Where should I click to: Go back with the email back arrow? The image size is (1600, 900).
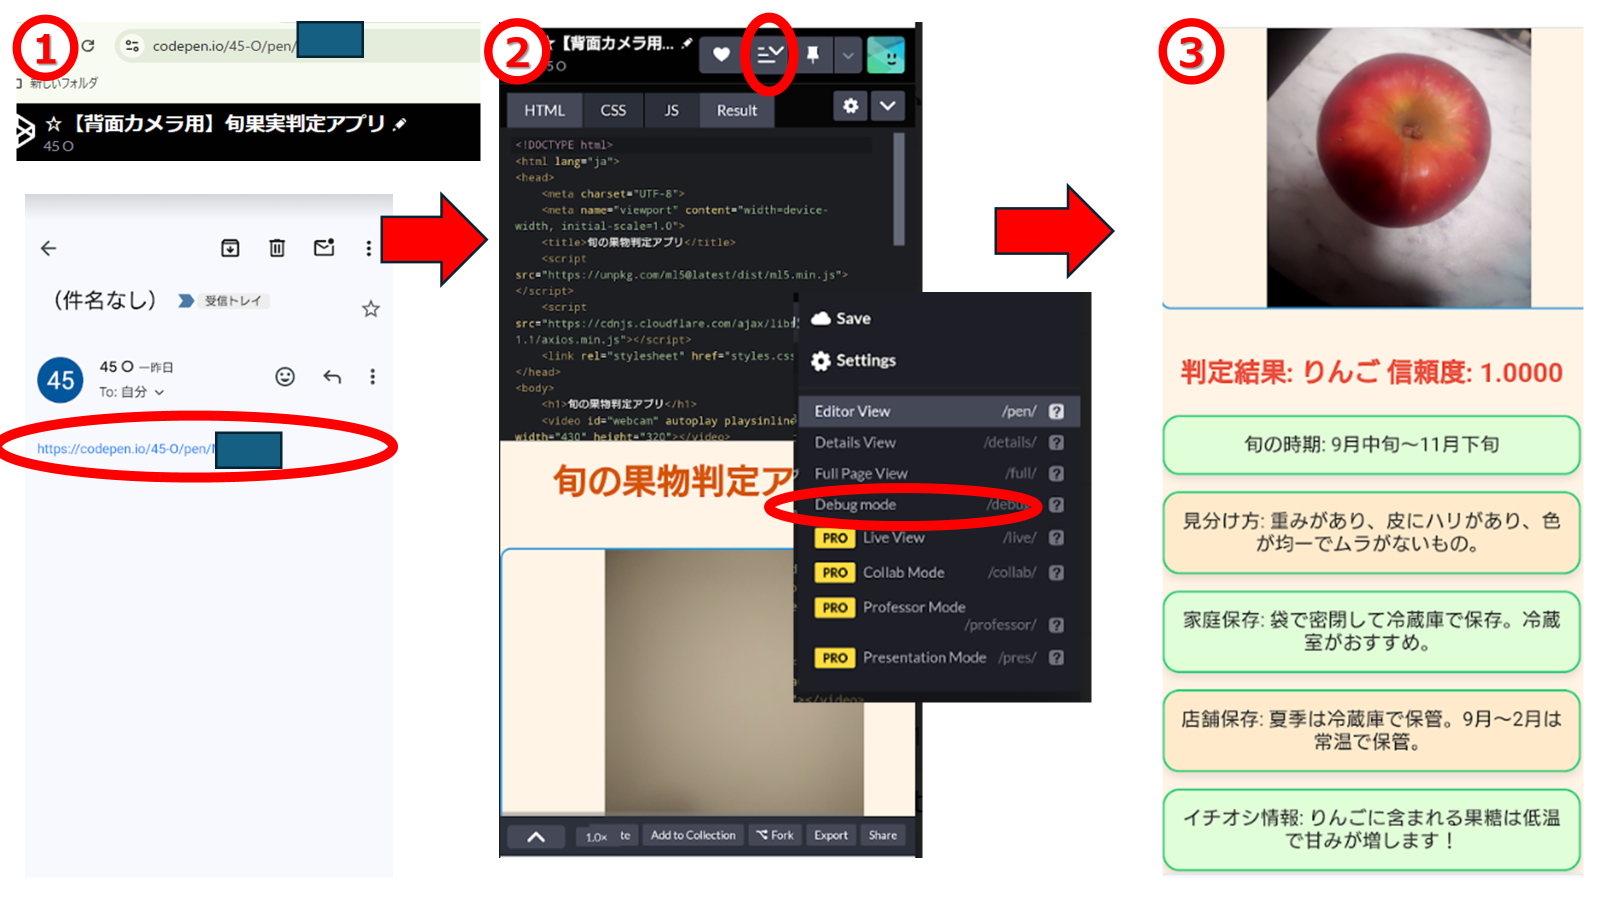[x=48, y=248]
